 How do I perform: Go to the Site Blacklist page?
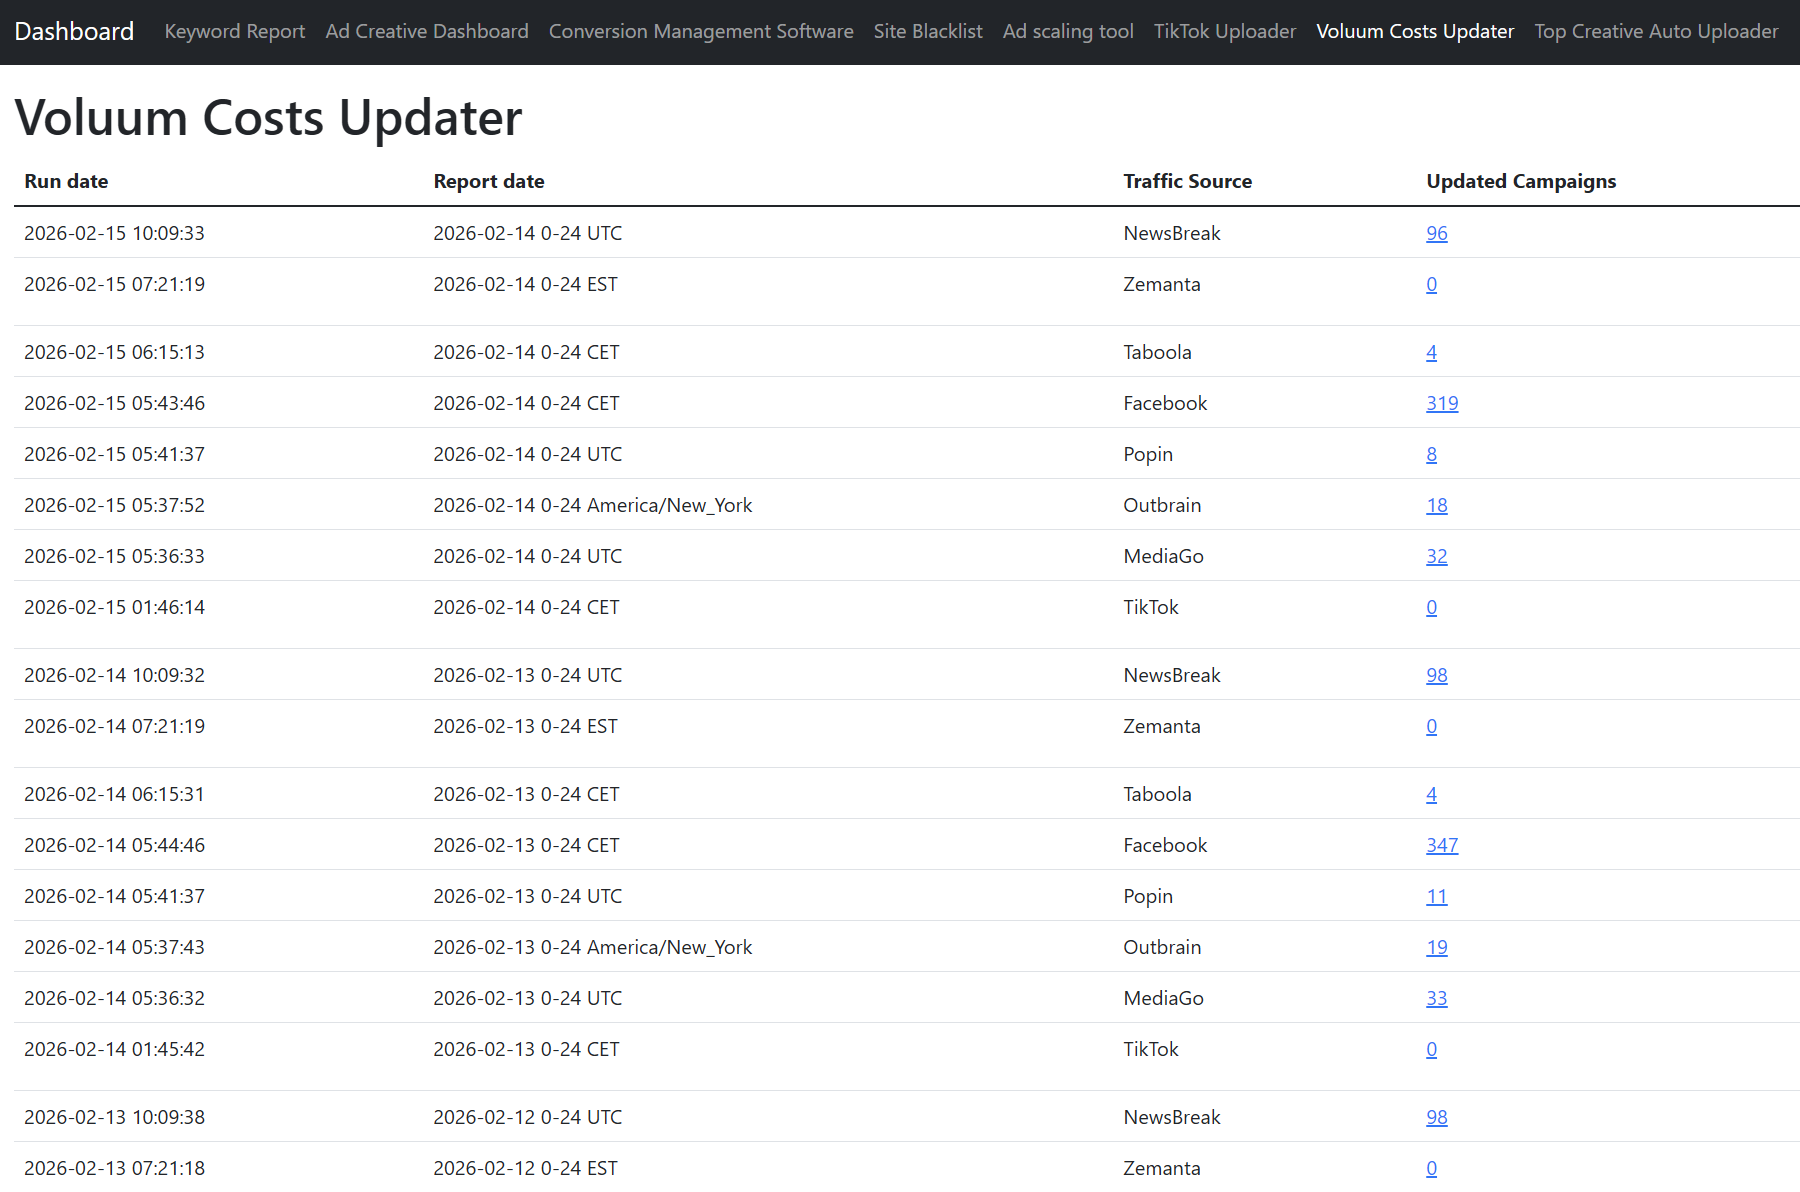coord(928,31)
